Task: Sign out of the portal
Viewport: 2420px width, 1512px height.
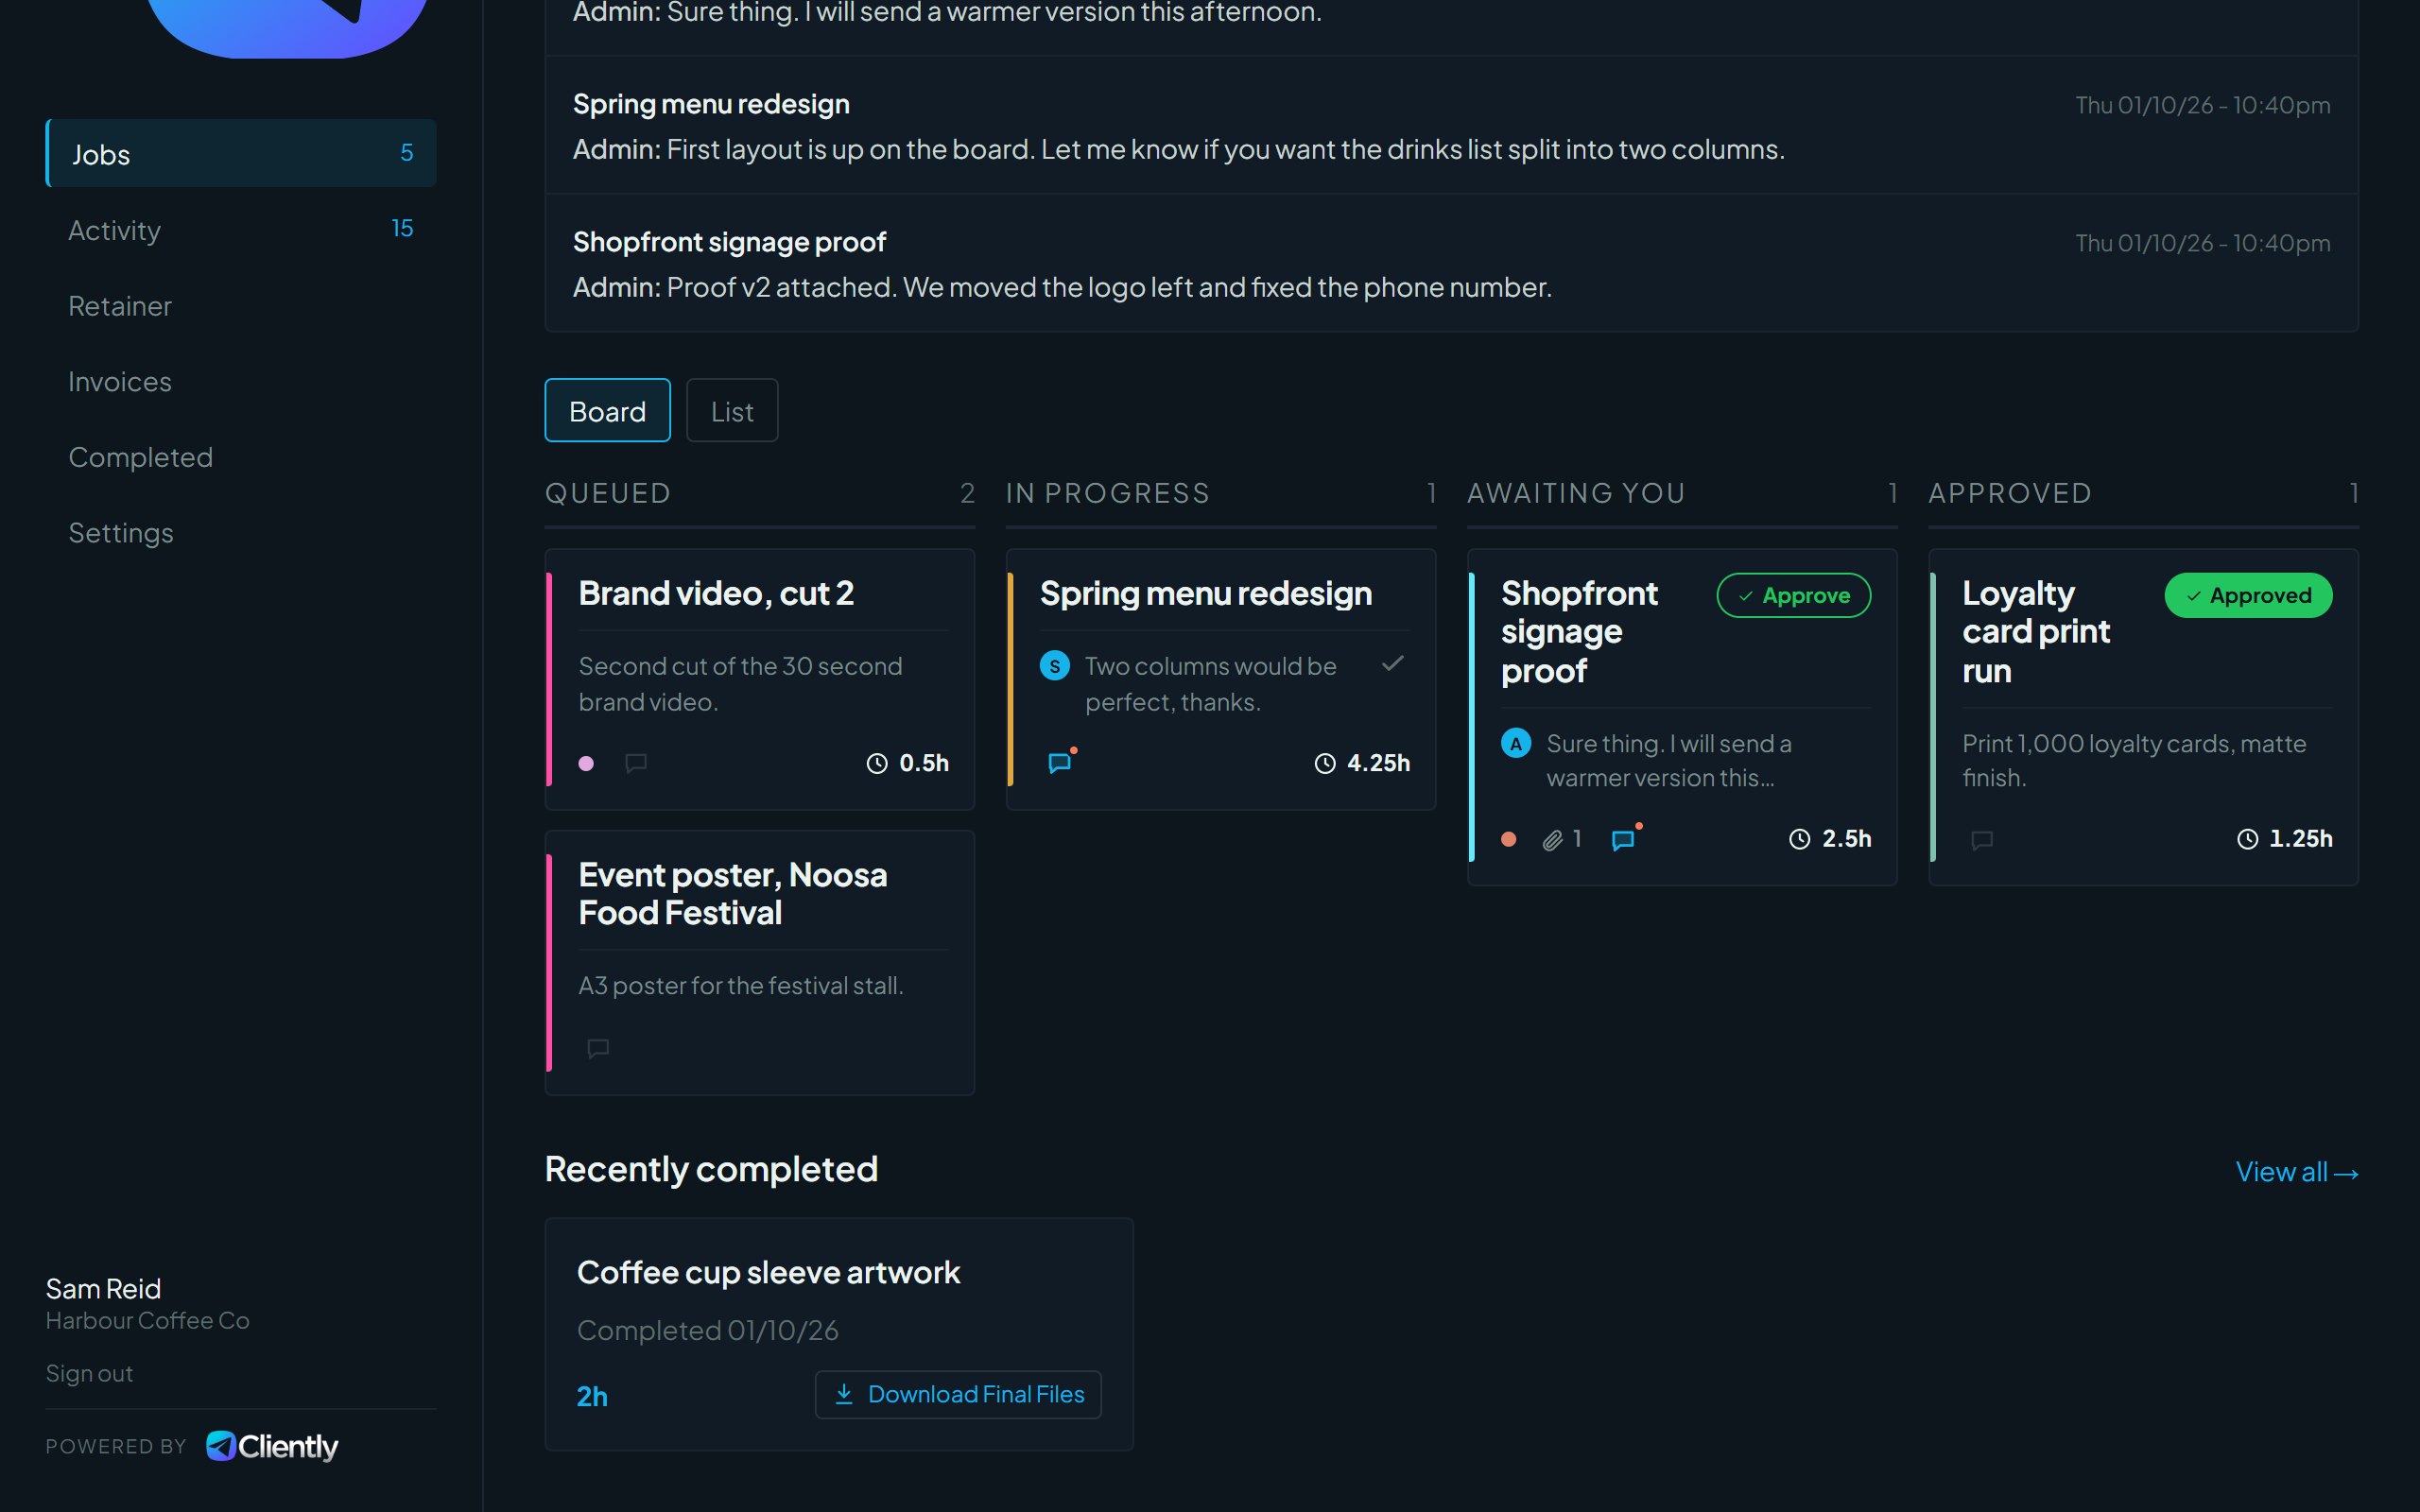Action: point(89,1374)
